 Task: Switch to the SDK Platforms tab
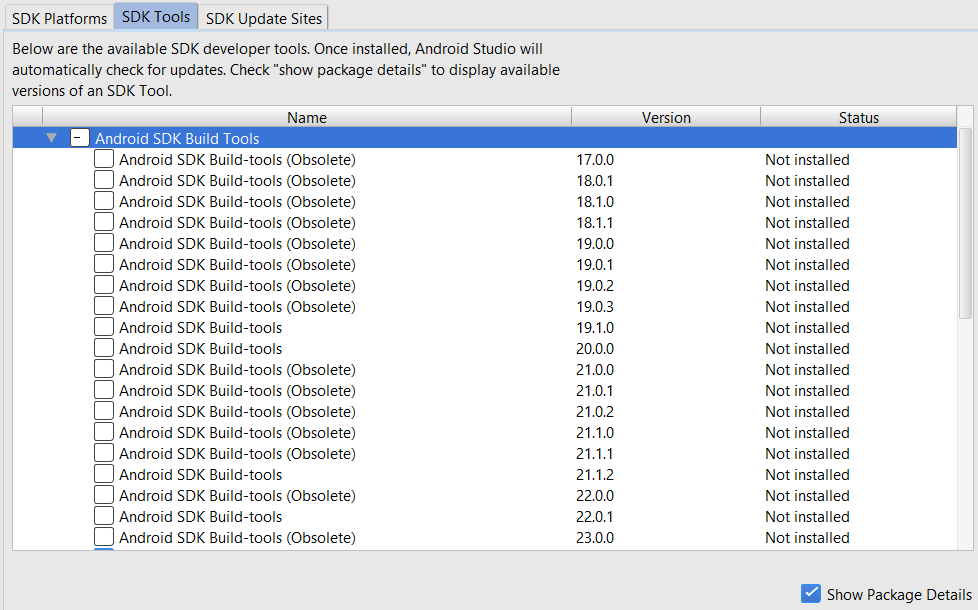(59, 18)
